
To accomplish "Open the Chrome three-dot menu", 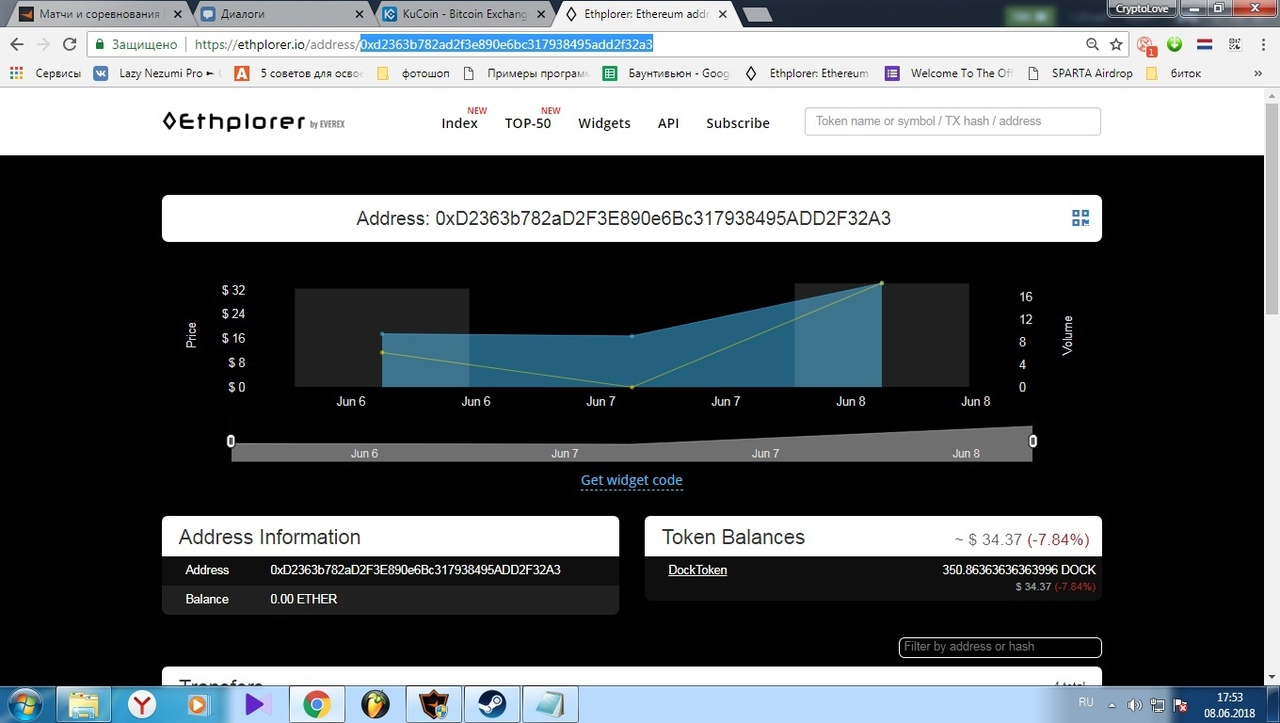I will [x=1263, y=44].
